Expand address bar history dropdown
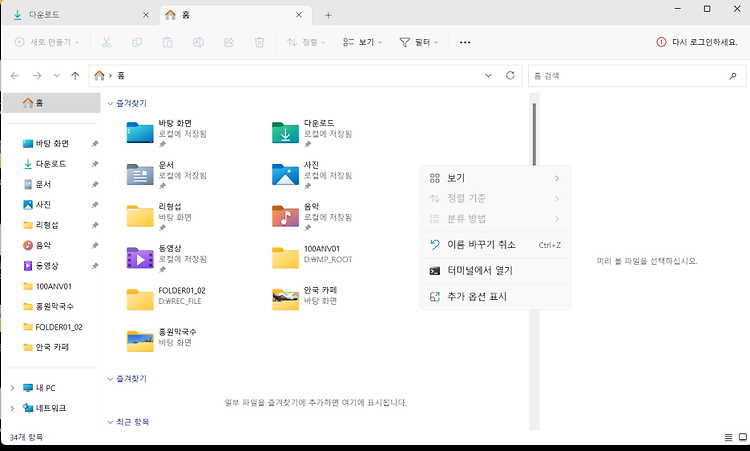This screenshot has width=750, height=451. pos(488,76)
